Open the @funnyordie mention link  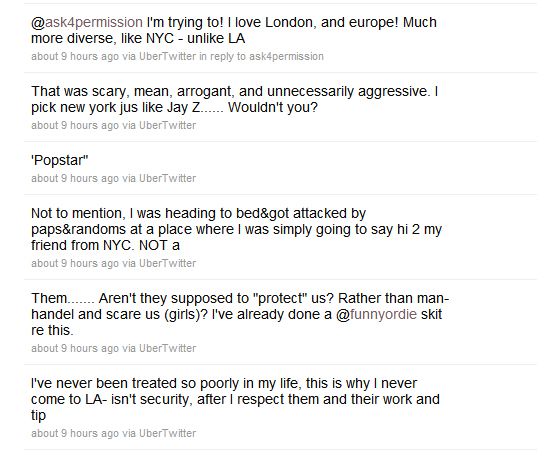tap(376, 314)
